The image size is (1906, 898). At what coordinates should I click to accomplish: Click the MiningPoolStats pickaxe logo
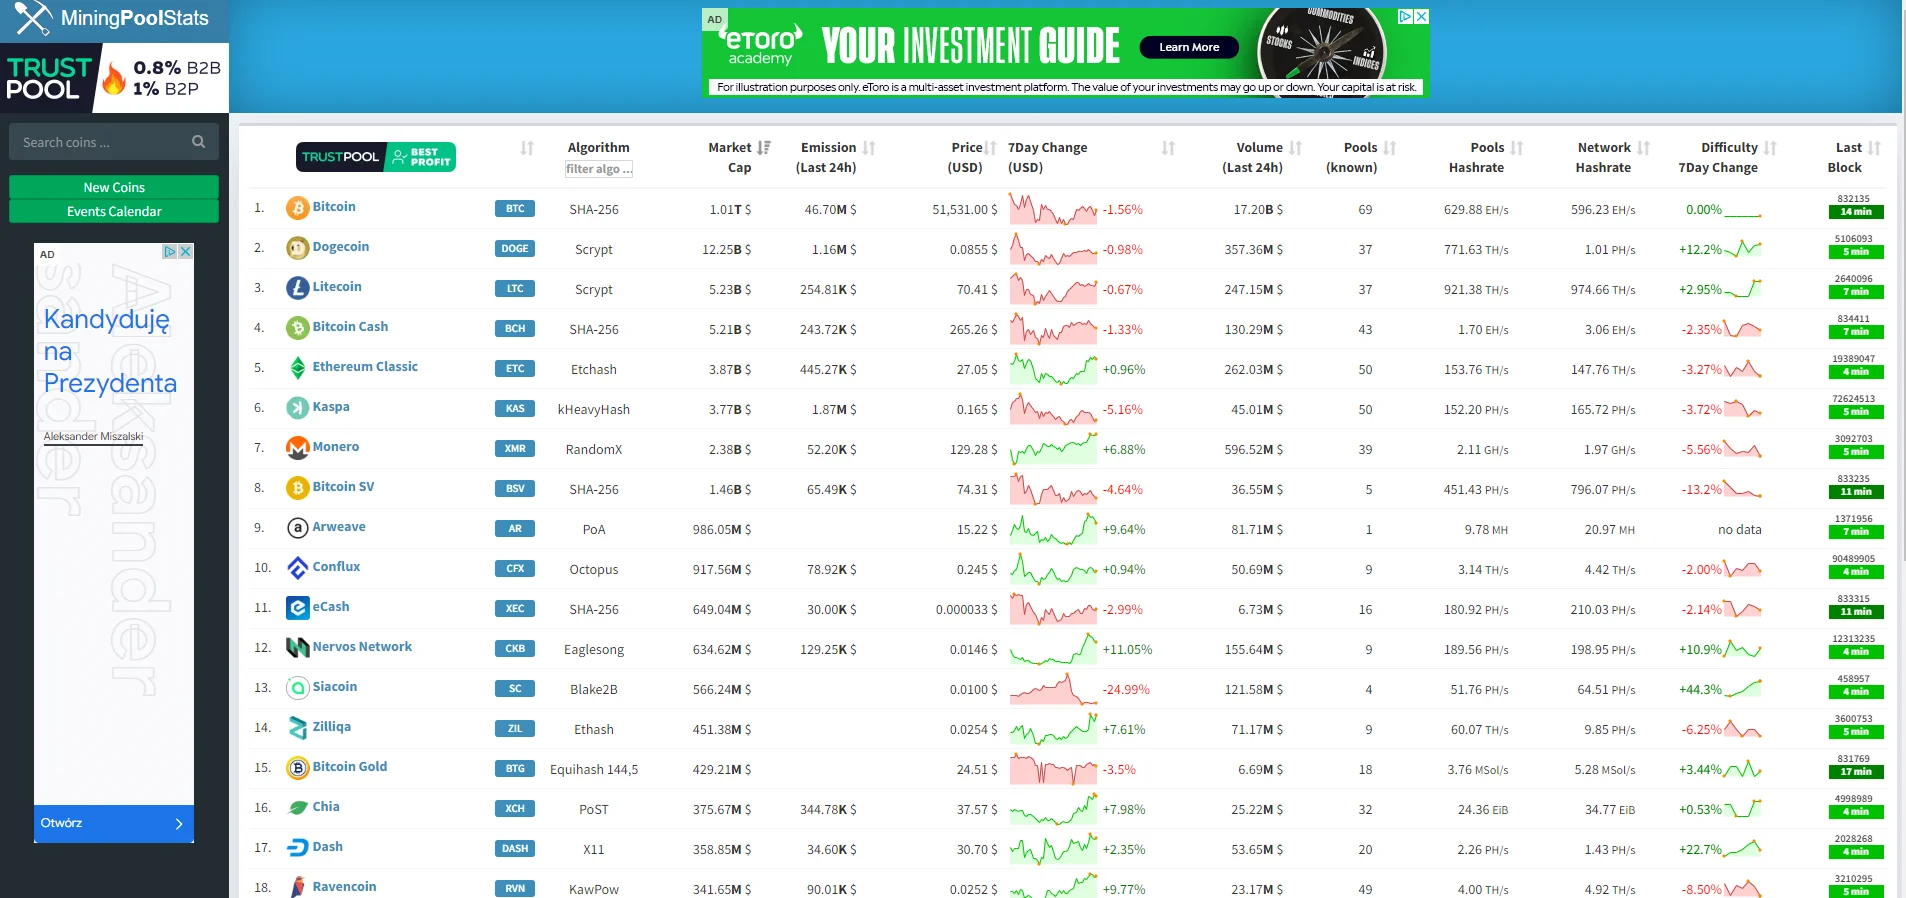pos(33,18)
